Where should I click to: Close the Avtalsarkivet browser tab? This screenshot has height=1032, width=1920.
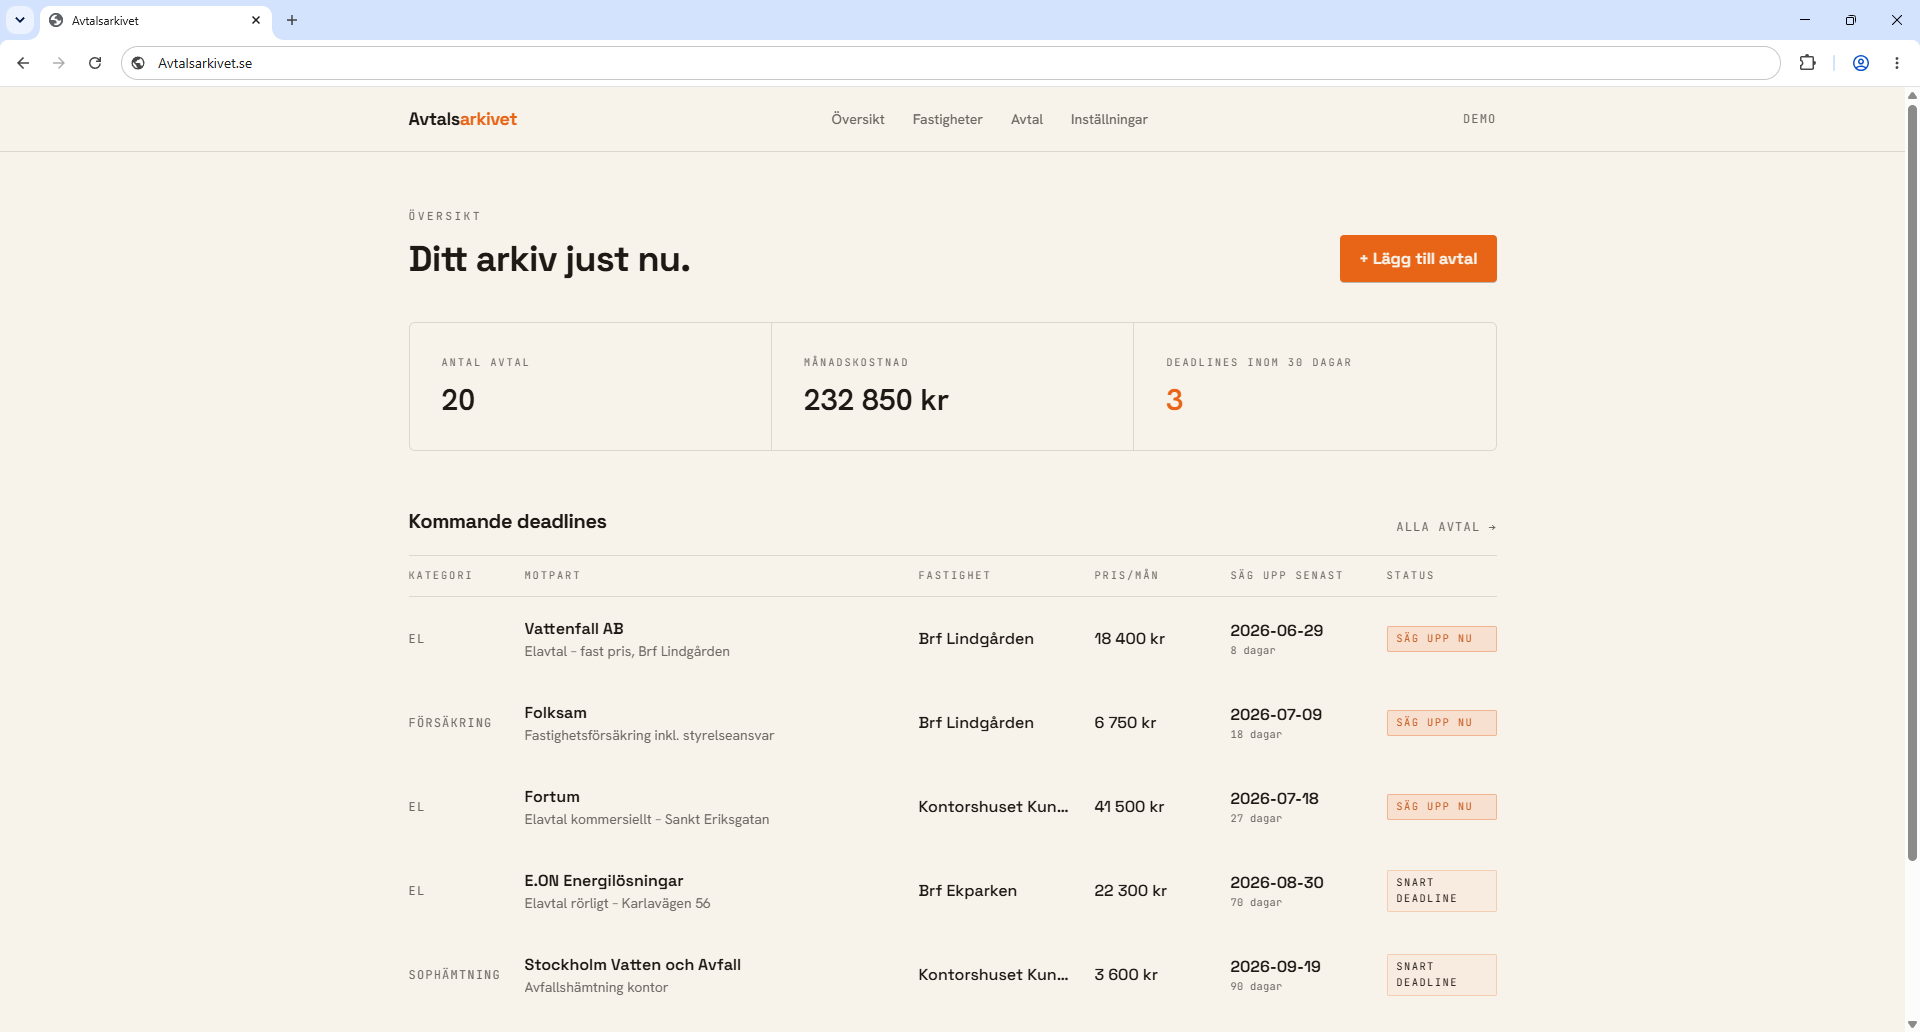click(256, 20)
